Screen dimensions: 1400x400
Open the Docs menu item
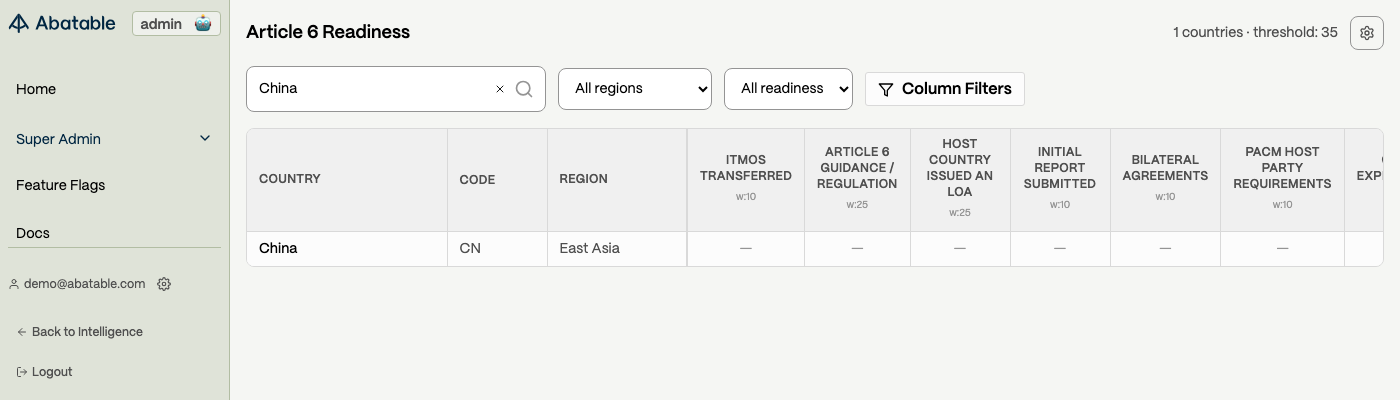33,233
